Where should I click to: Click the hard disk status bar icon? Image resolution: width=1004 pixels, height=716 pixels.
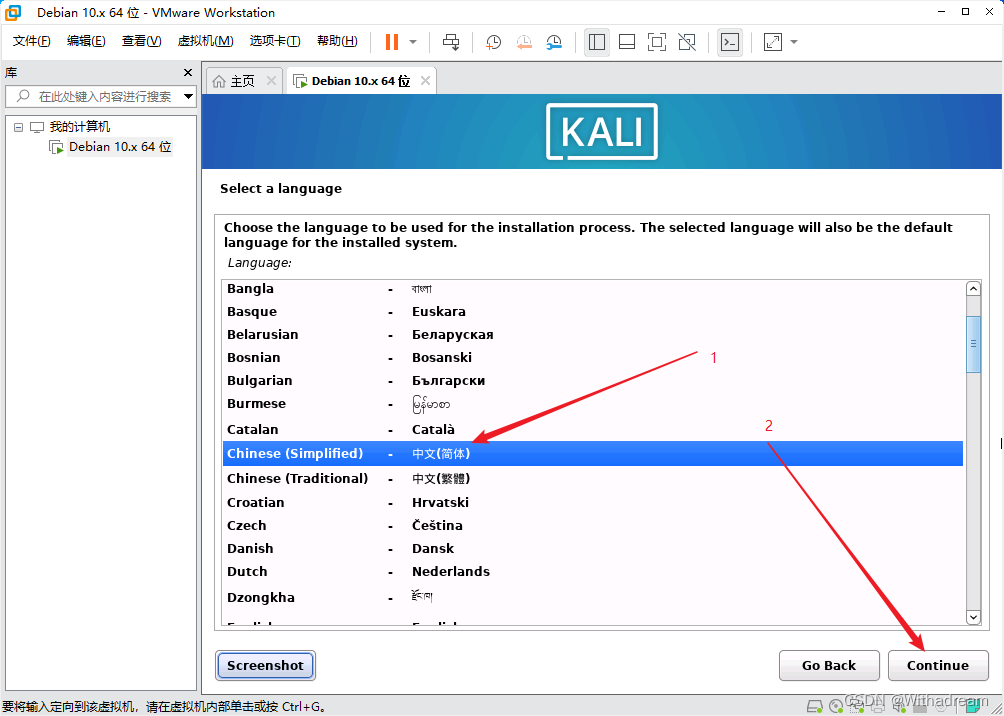pyautogui.click(x=814, y=707)
